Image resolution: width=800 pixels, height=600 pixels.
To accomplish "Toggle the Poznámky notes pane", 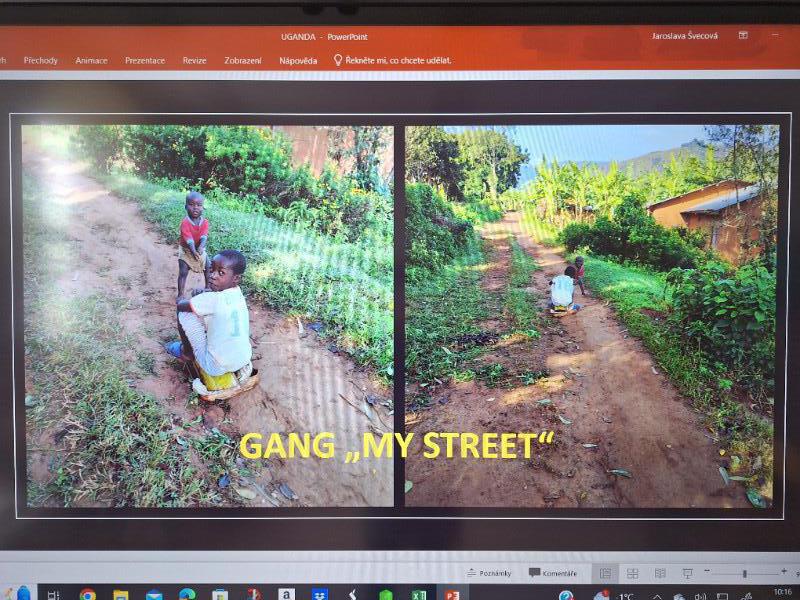I will pyautogui.click(x=489, y=573).
